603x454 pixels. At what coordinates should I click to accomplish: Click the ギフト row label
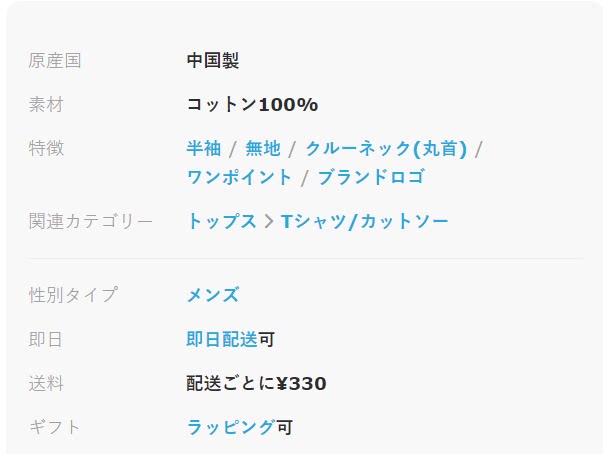click(55, 428)
